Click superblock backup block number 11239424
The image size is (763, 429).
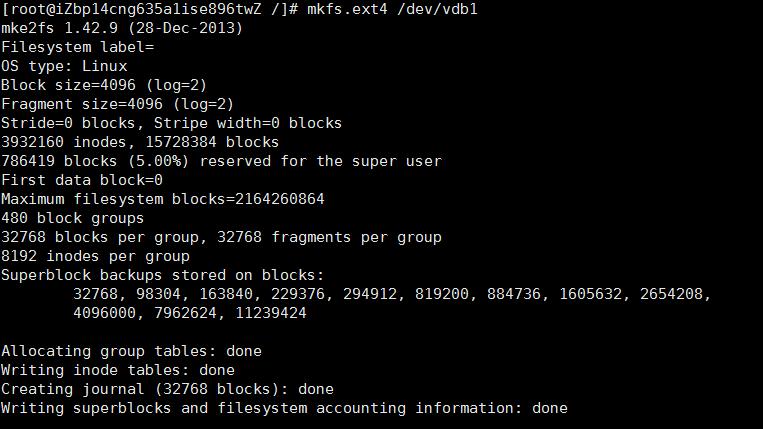pos(271,313)
